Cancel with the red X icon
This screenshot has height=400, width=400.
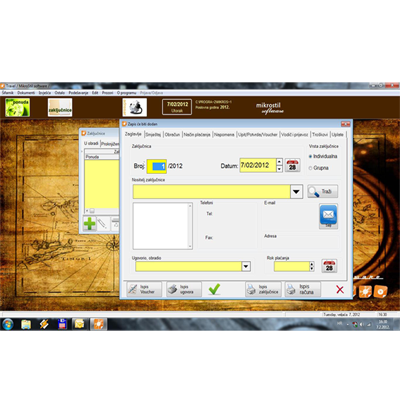[x=340, y=289]
